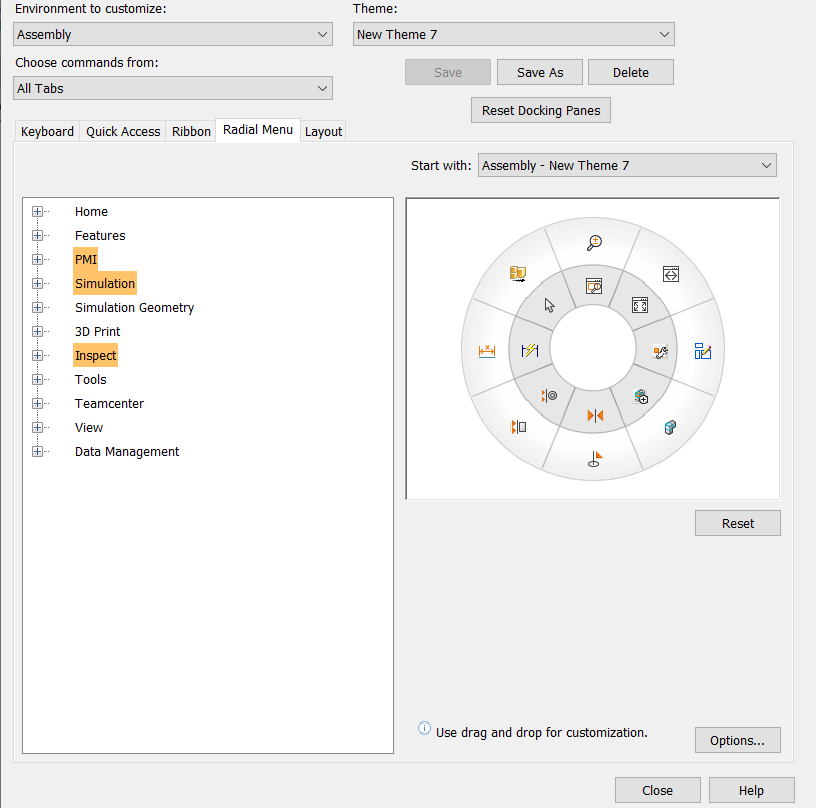The height and width of the screenshot is (808, 816).
Task: Click the lightning bolt dimension icon
Action: click(530, 351)
